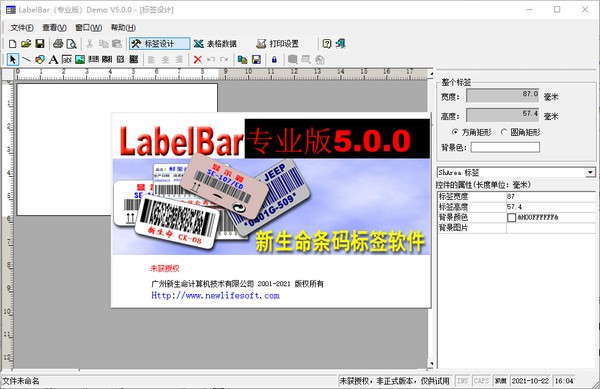600x389 pixels.
Task: Open the 窗口(W) menu
Action: point(88,28)
